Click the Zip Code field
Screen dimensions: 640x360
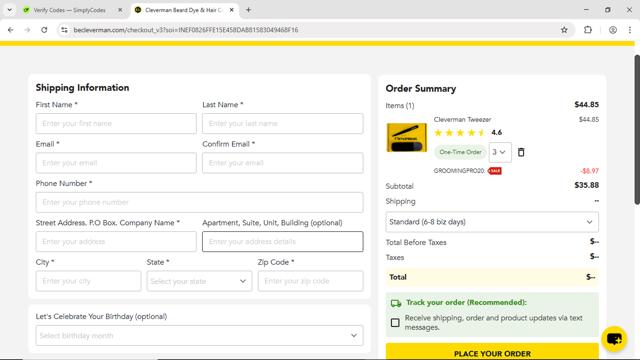click(x=310, y=281)
